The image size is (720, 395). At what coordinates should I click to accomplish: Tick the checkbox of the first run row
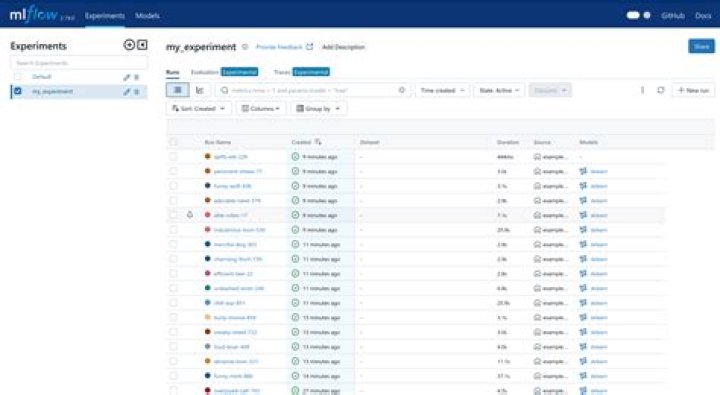tap(173, 157)
